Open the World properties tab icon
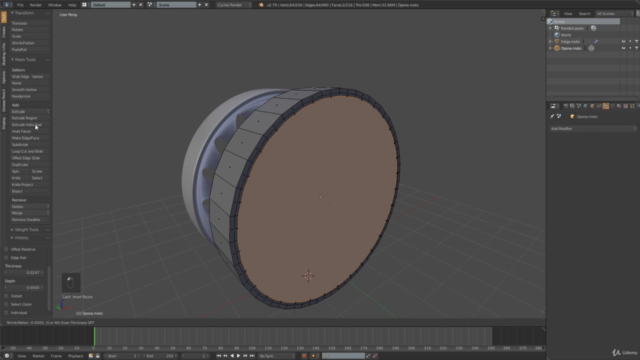Viewport: 640px width, 360px height. point(586,106)
